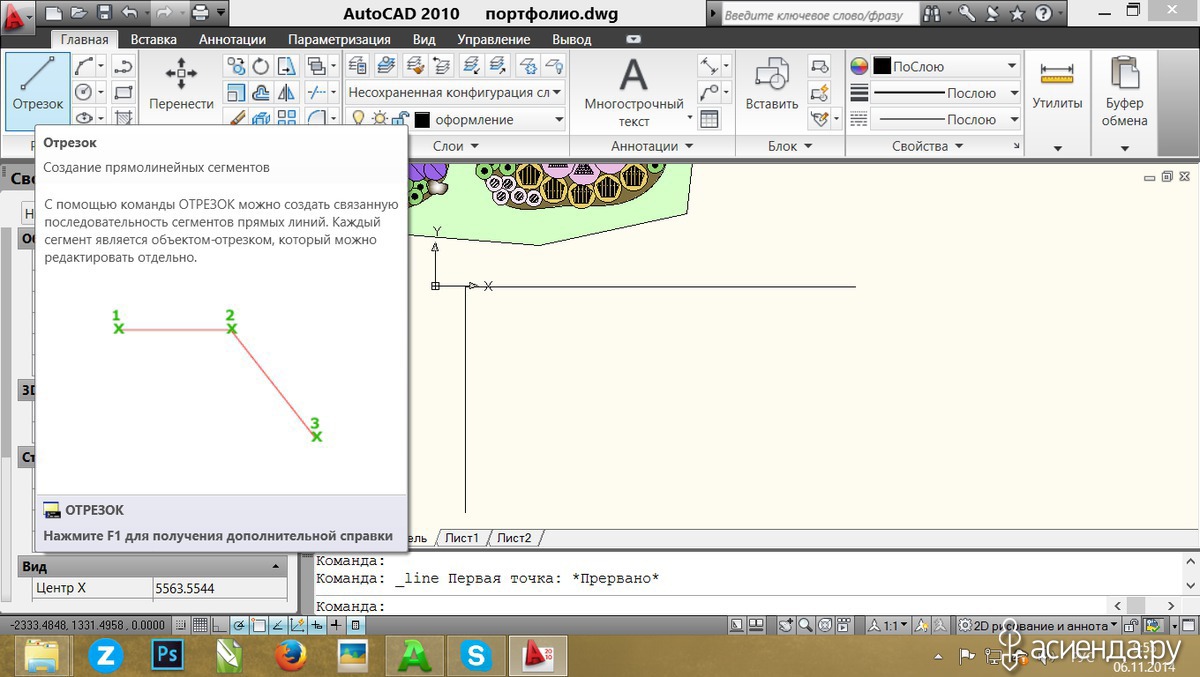This screenshot has width=1200, height=677.
Task: Undo the last action
Action: point(129,14)
